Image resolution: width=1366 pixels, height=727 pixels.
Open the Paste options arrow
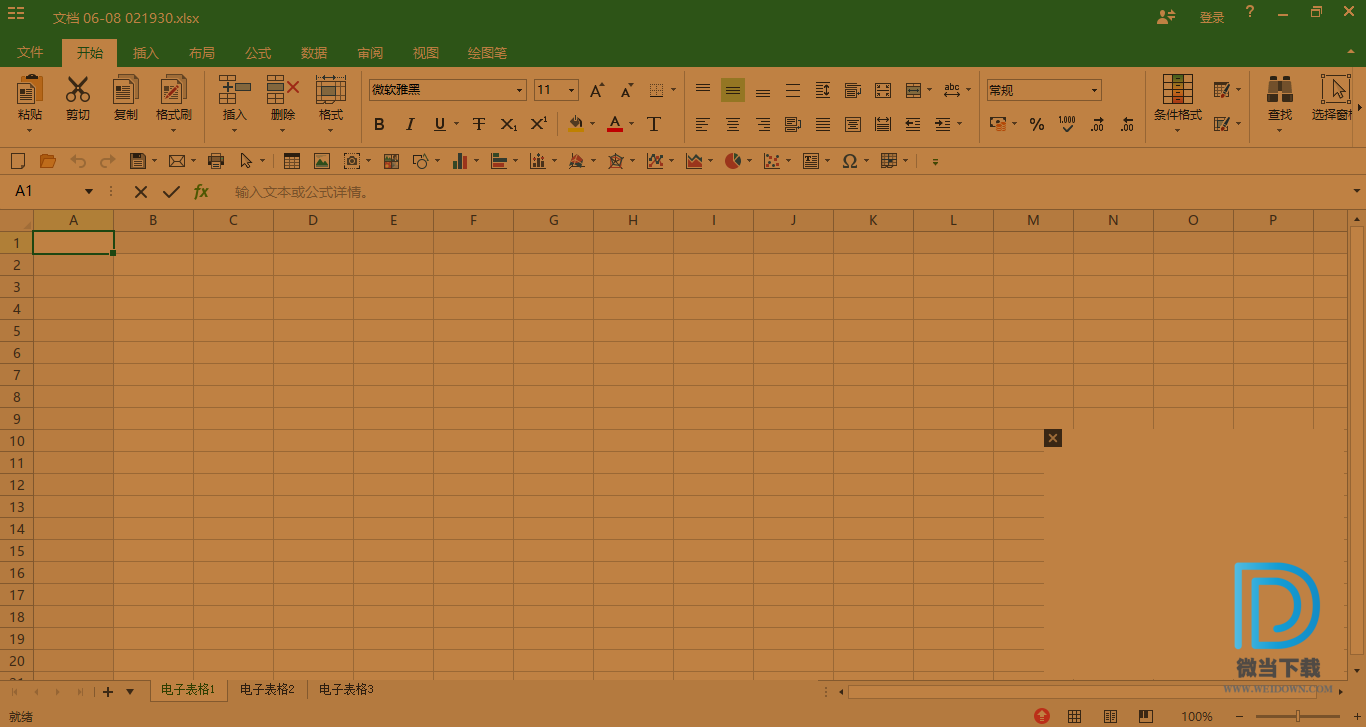(30, 129)
